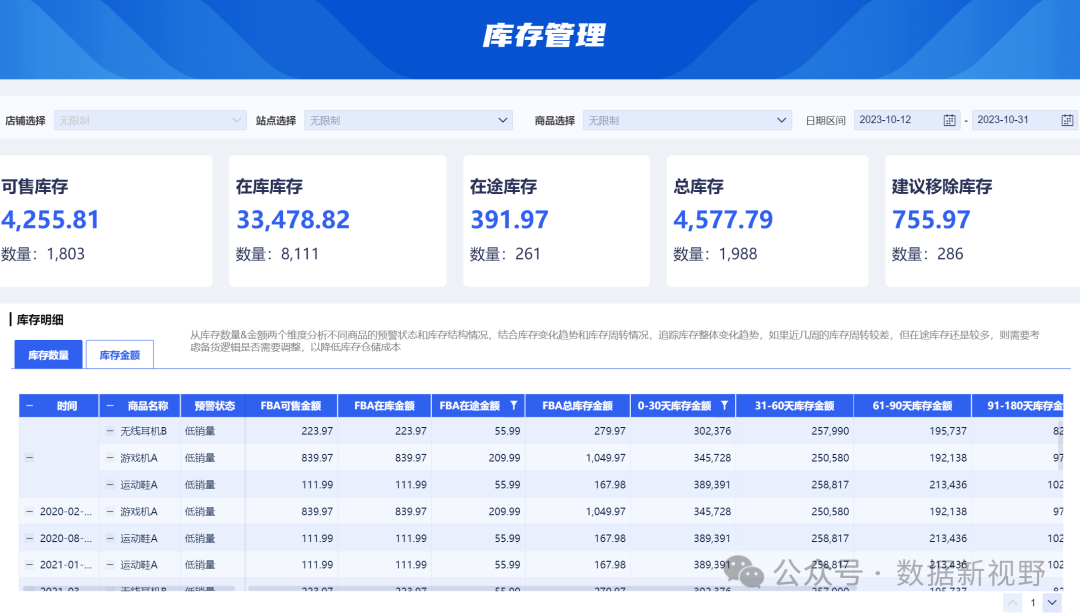Click filter icon on FBA在途金额 column
Viewport: 1080px width, 616px height.
pyautogui.click(x=513, y=406)
